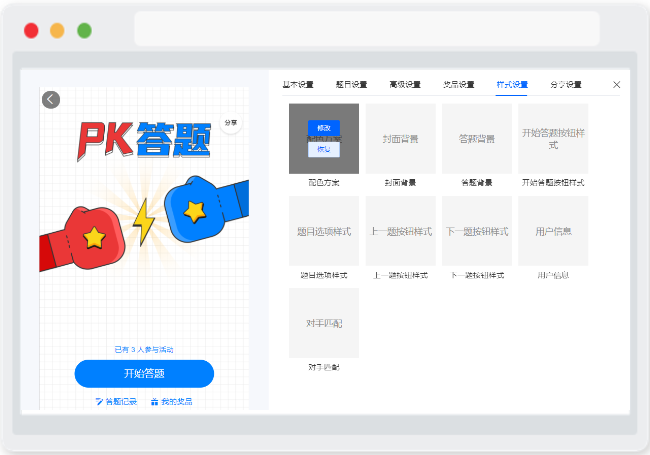Select the 题目选项样式 style tile

[x=324, y=231]
